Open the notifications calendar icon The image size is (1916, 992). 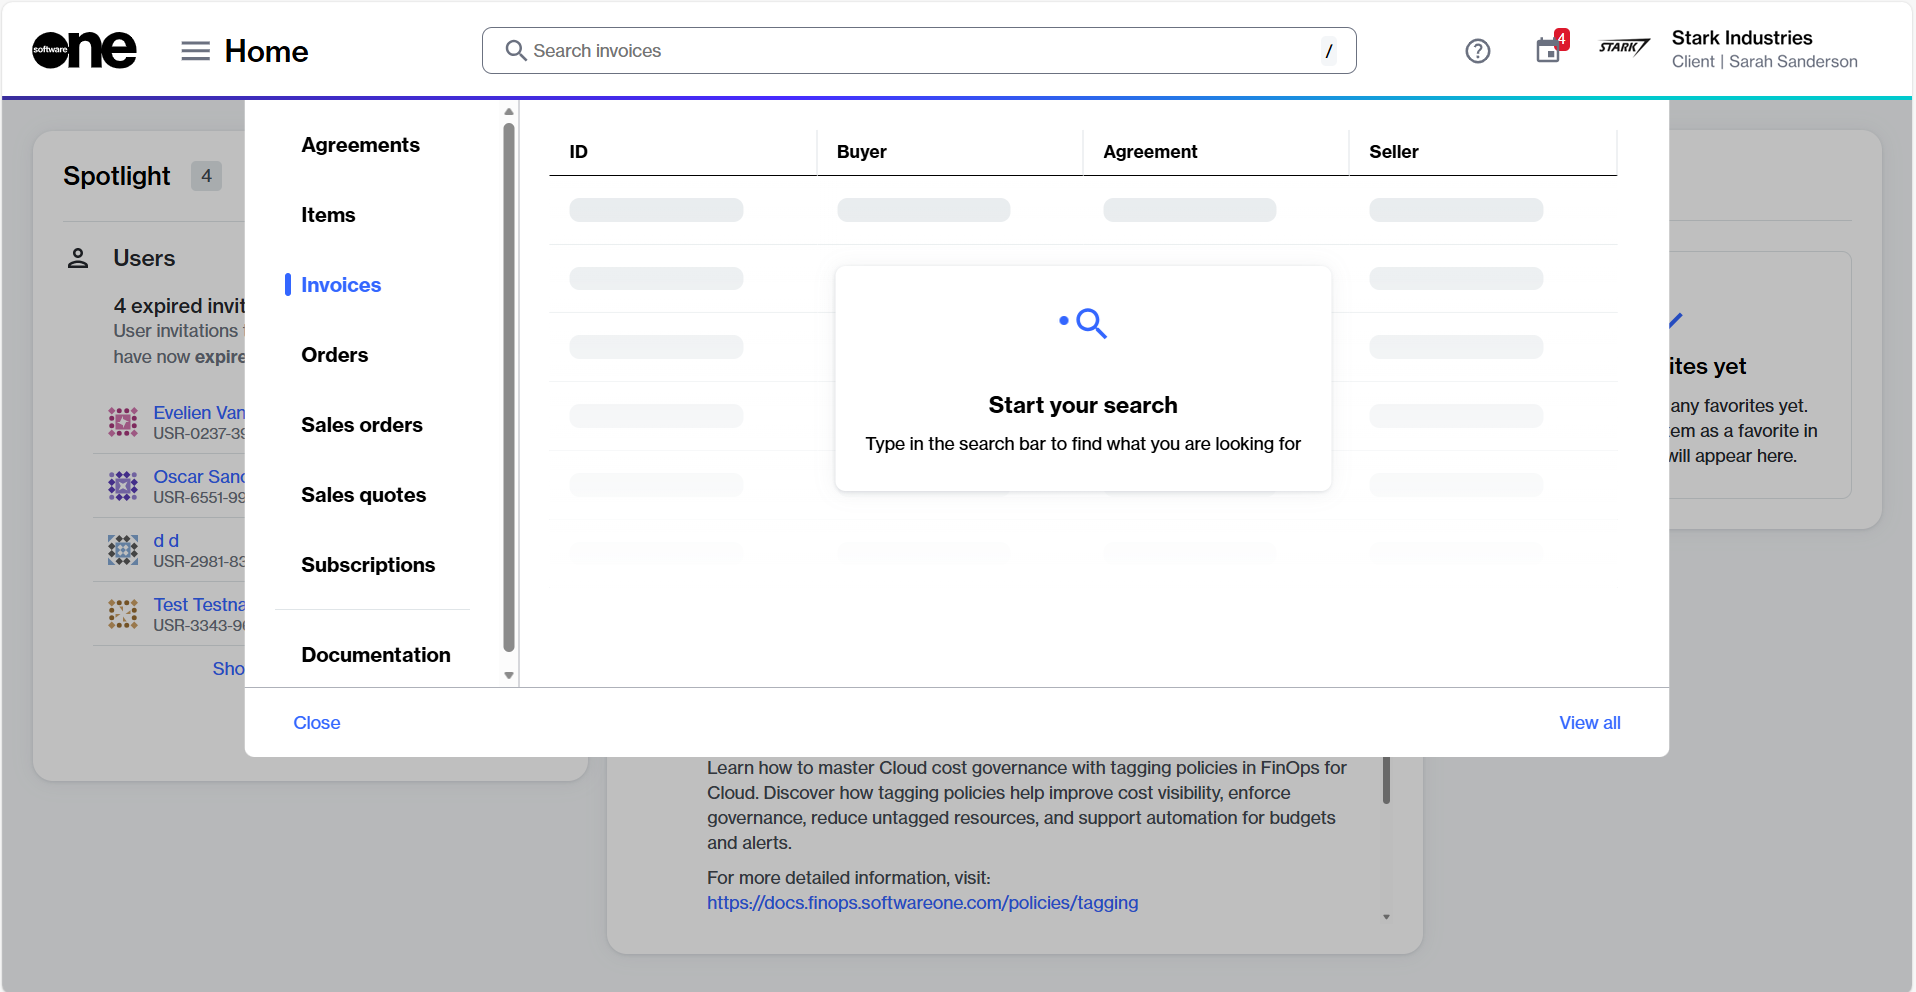click(1548, 50)
